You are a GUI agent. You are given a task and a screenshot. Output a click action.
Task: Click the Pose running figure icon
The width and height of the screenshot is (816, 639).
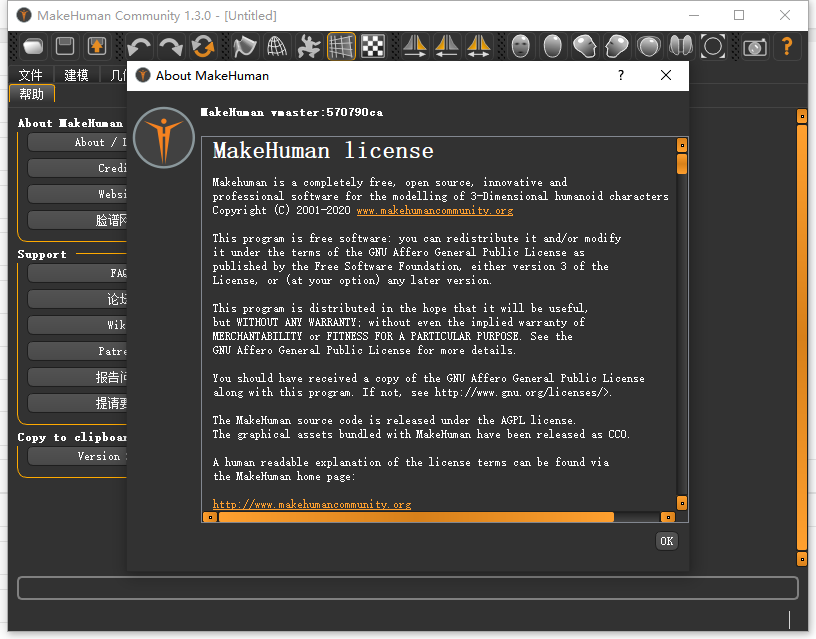pyautogui.click(x=309, y=46)
